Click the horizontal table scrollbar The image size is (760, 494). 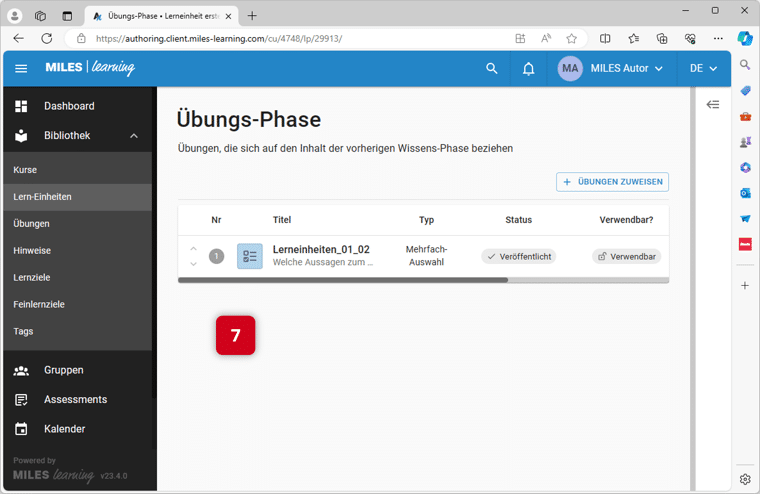coord(342,281)
